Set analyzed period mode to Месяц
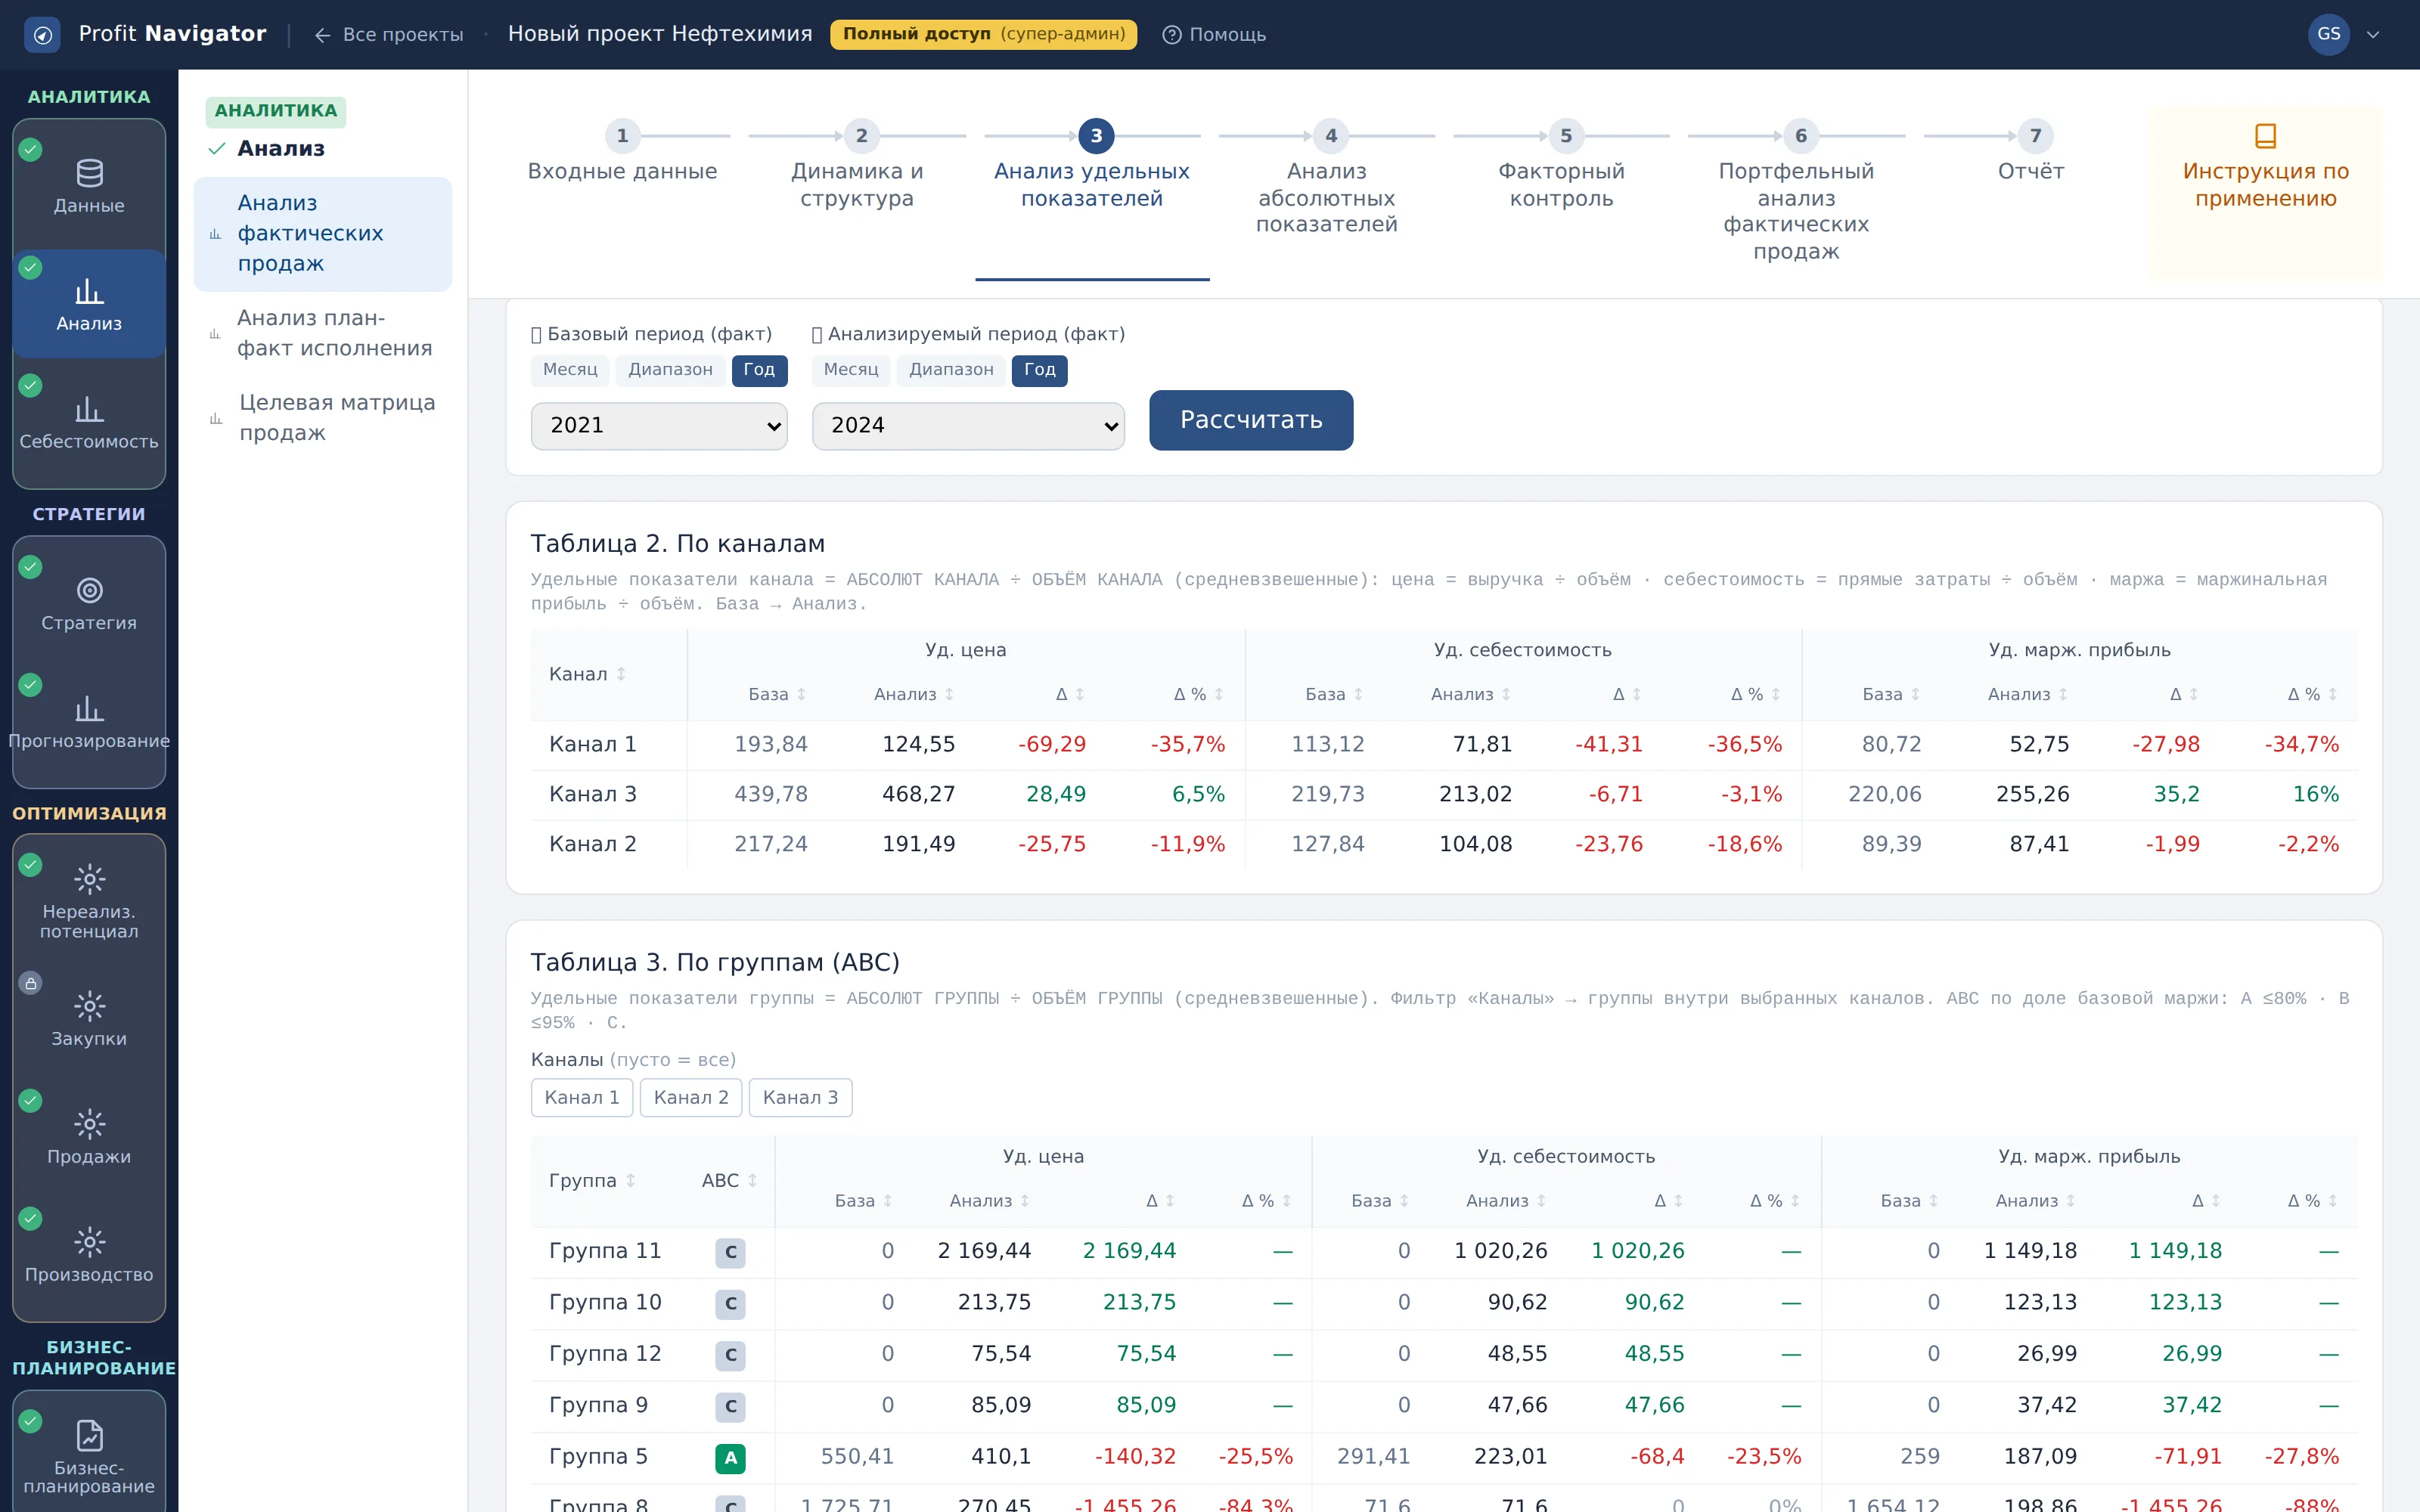The image size is (2420, 1512). click(851, 370)
